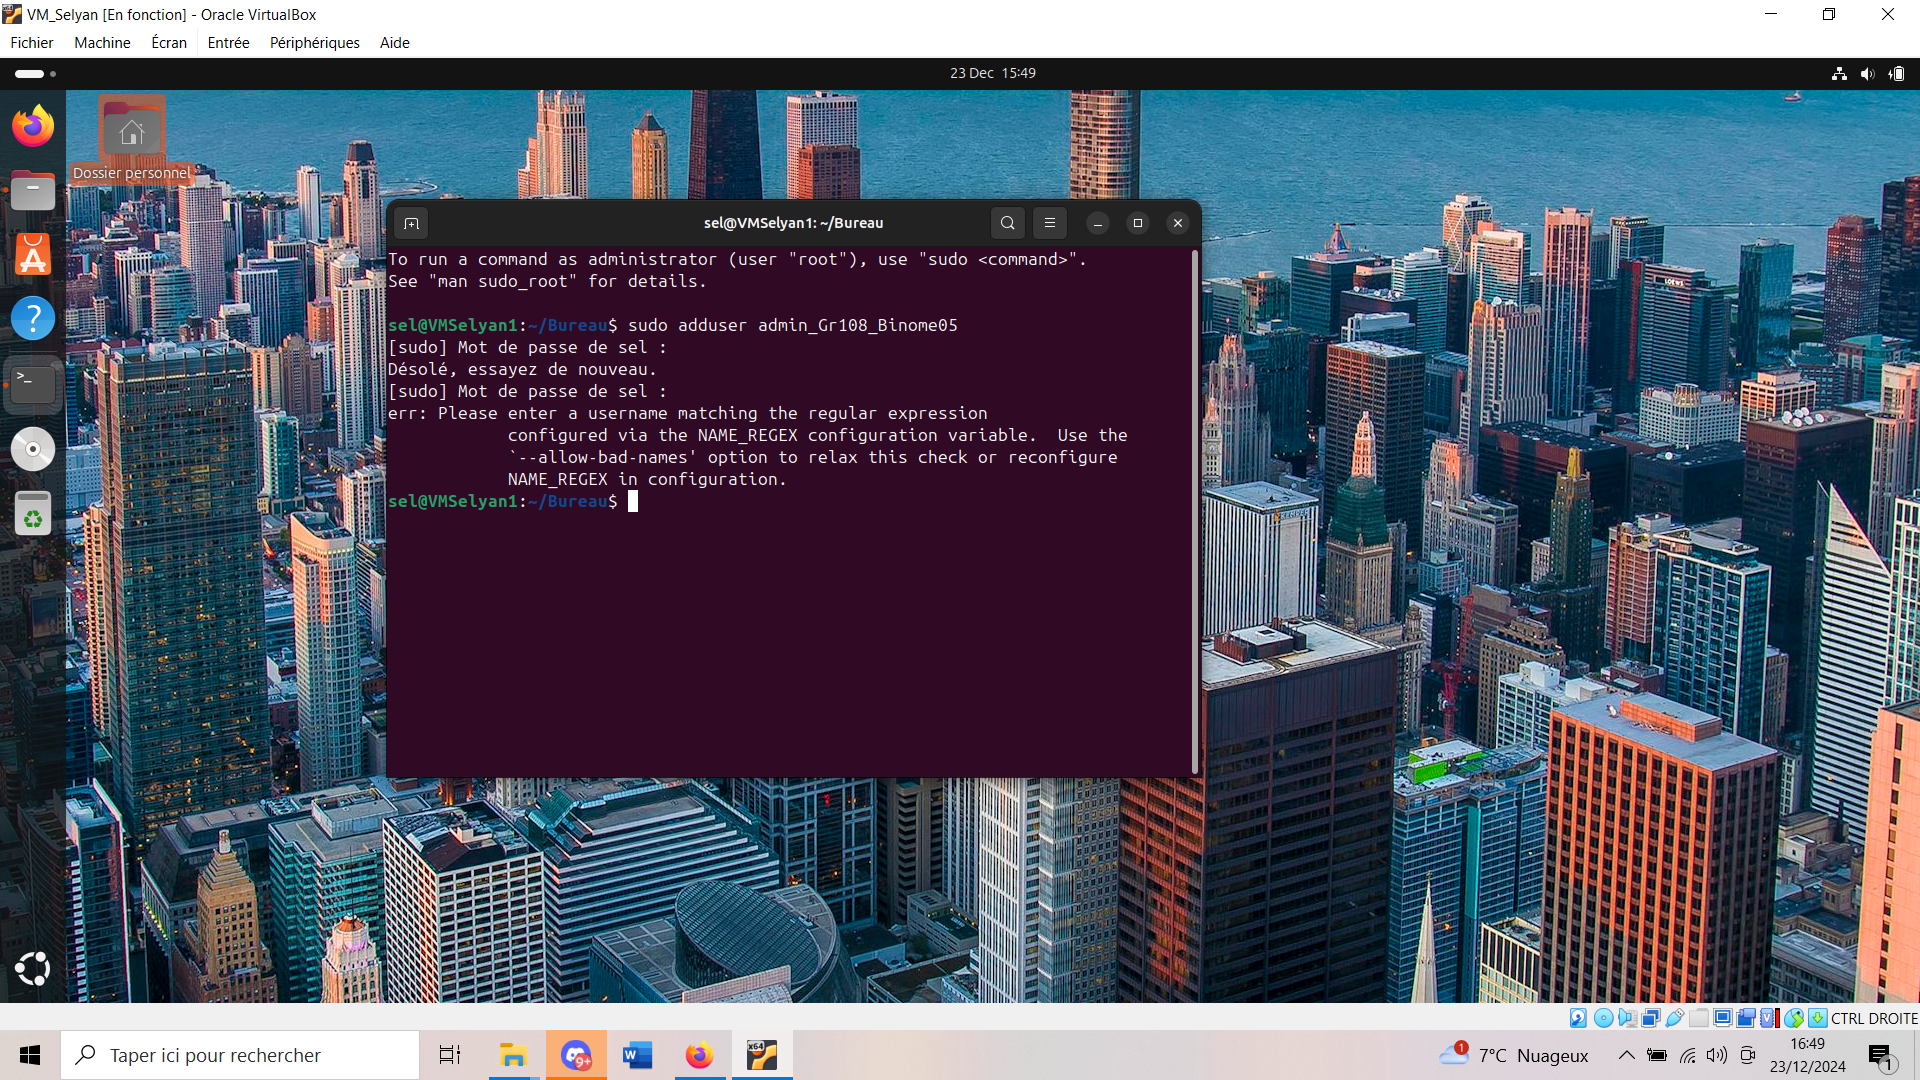Open Firefox from the Windows taskbar
This screenshot has width=1920, height=1080.
click(699, 1055)
